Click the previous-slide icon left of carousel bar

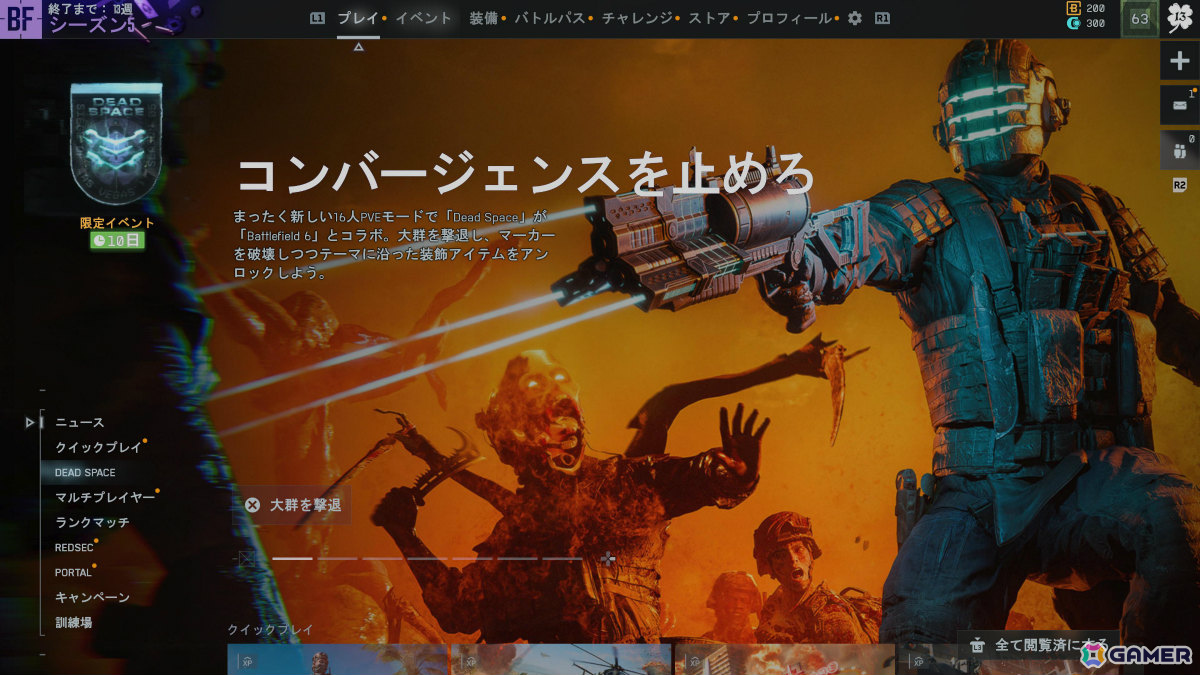(248, 559)
